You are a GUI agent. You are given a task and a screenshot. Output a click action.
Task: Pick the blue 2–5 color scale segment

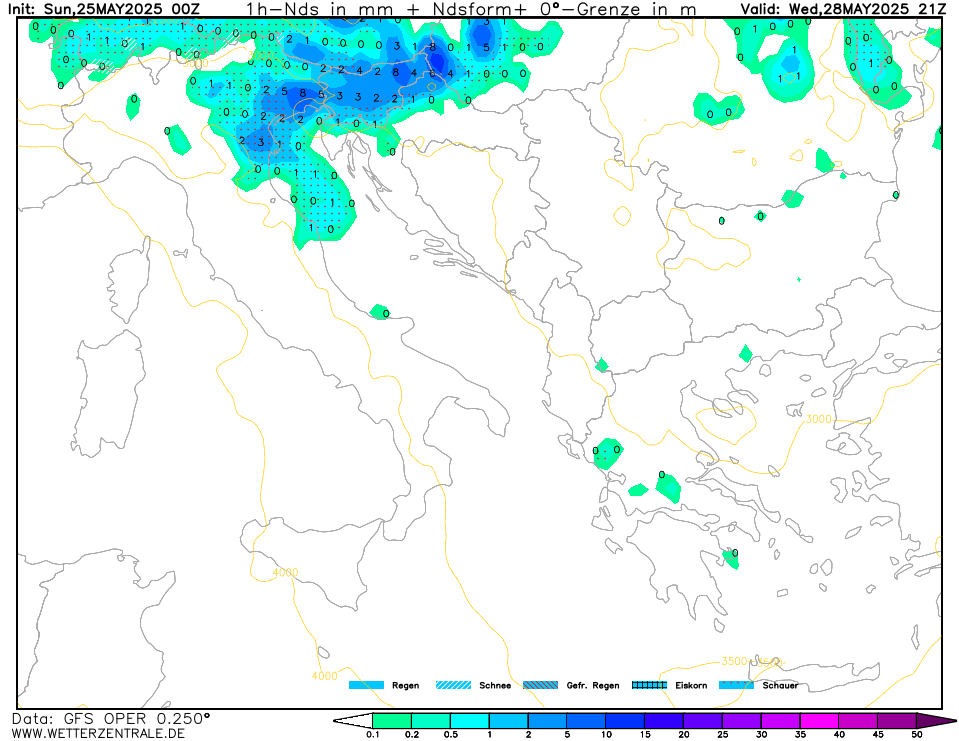tap(547, 721)
